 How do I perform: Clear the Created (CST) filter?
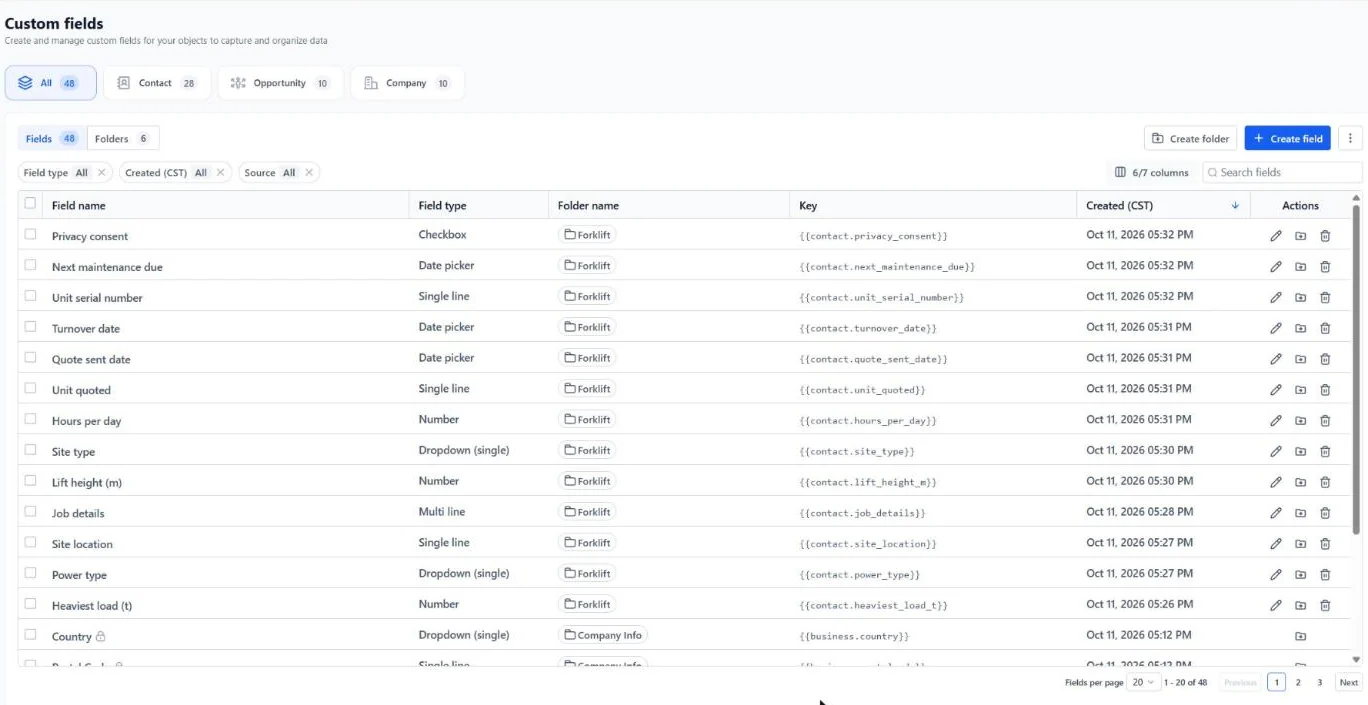[x=220, y=173]
